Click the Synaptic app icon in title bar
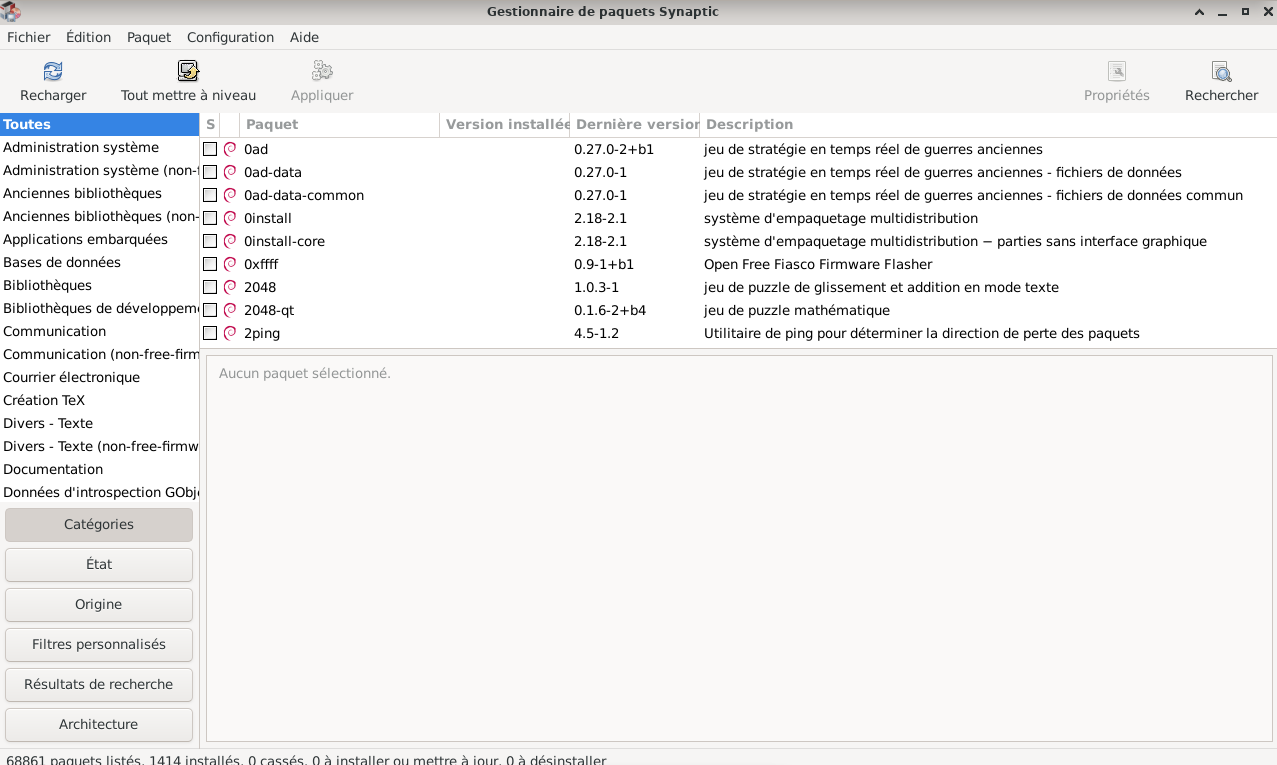Viewport: 1277px width, 765px height. coord(11,11)
